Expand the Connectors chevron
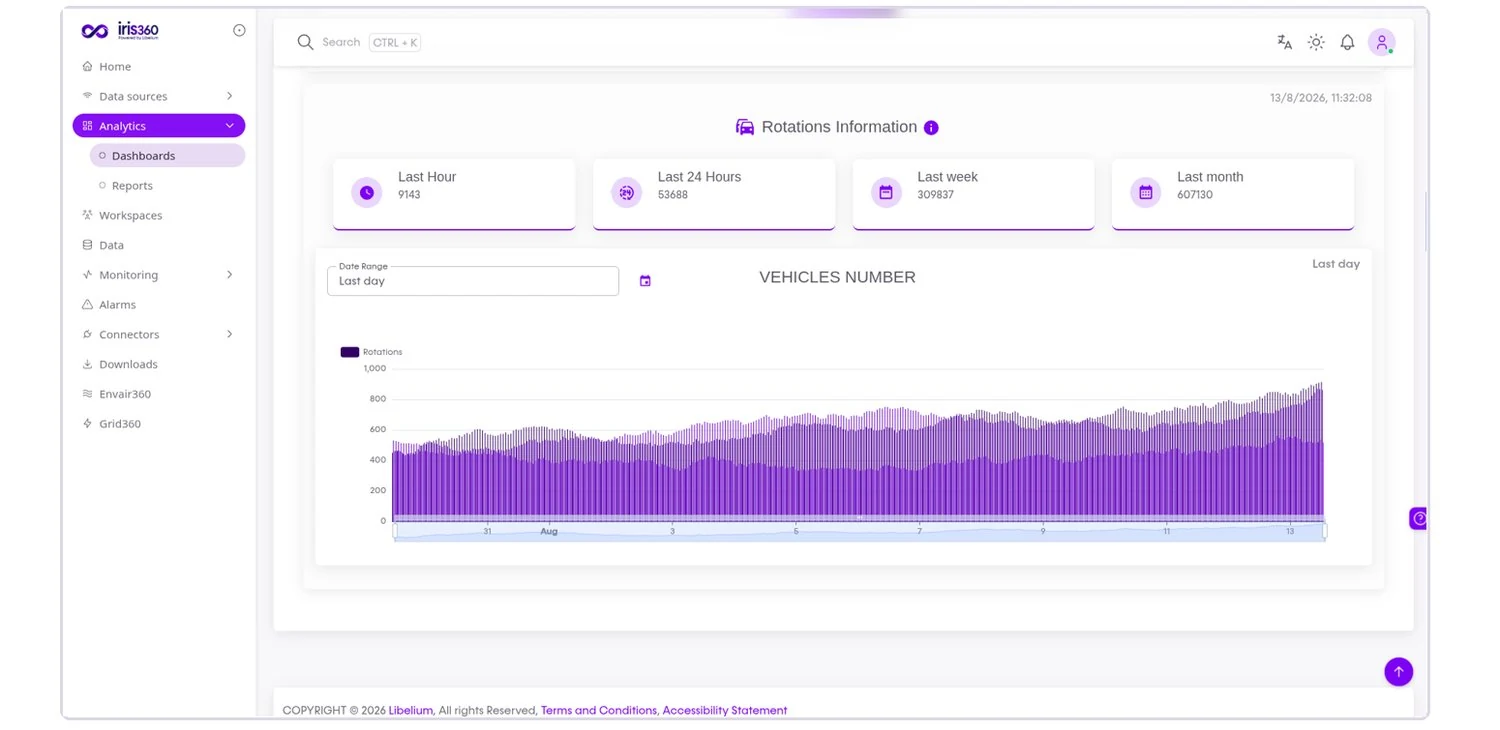 tap(230, 334)
